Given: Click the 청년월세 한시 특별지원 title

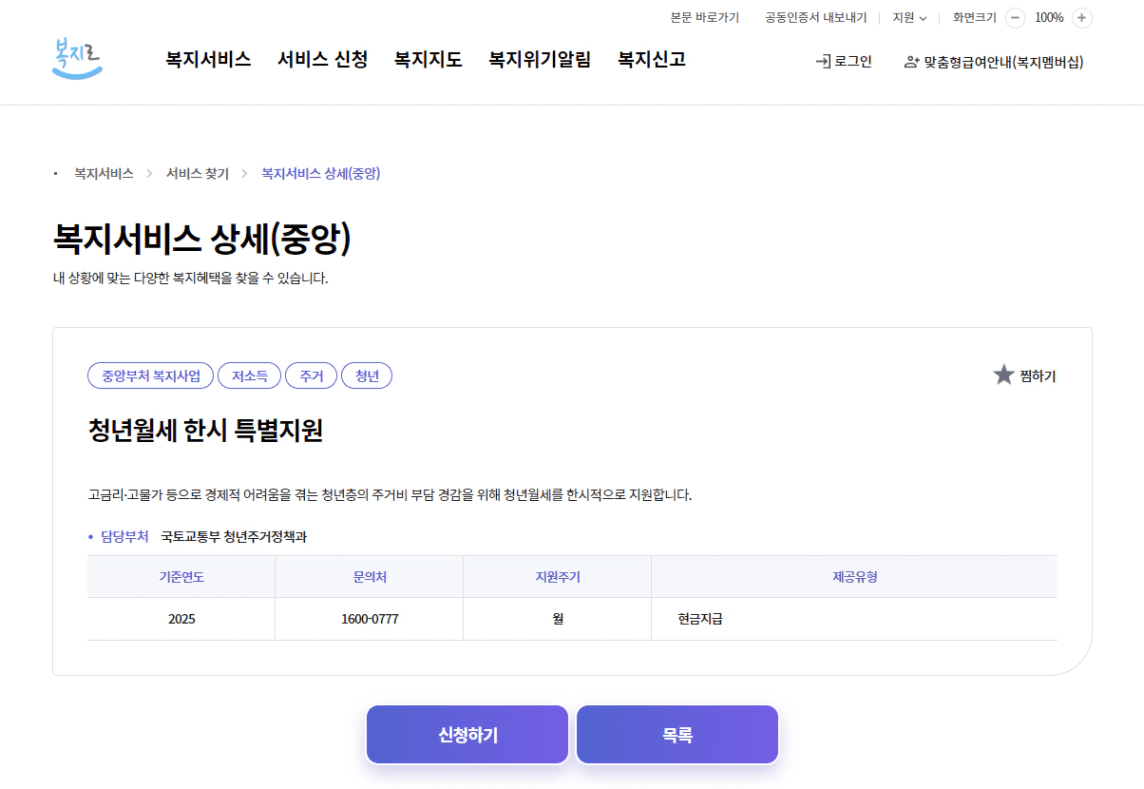Looking at the screenshot, I should (x=205, y=431).
